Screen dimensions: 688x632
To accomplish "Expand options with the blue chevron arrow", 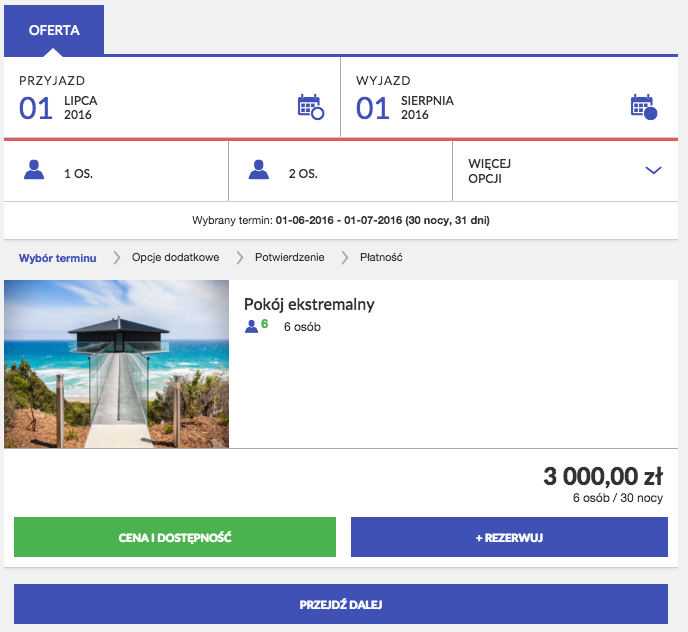I will click(x=654, y=171).
